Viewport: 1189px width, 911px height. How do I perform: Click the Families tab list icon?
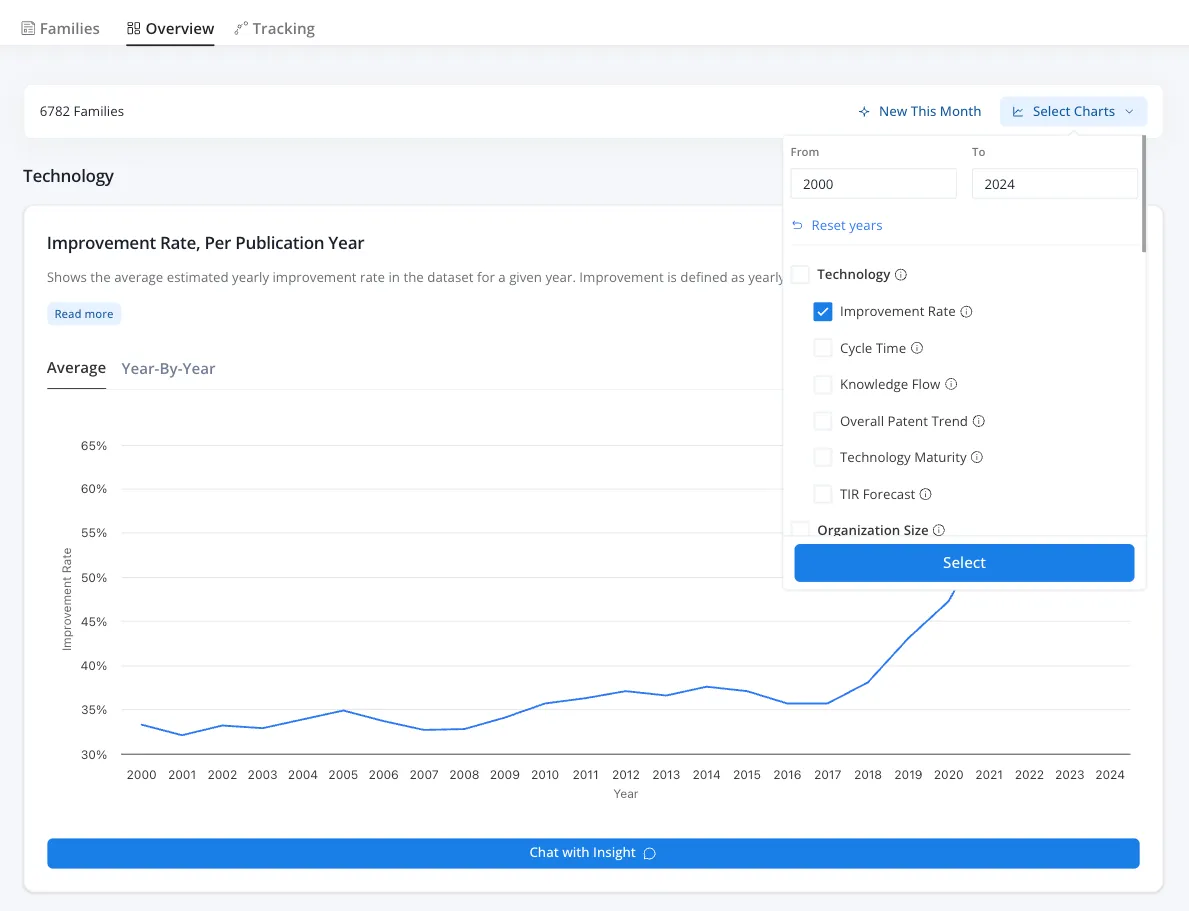(28, 29)
